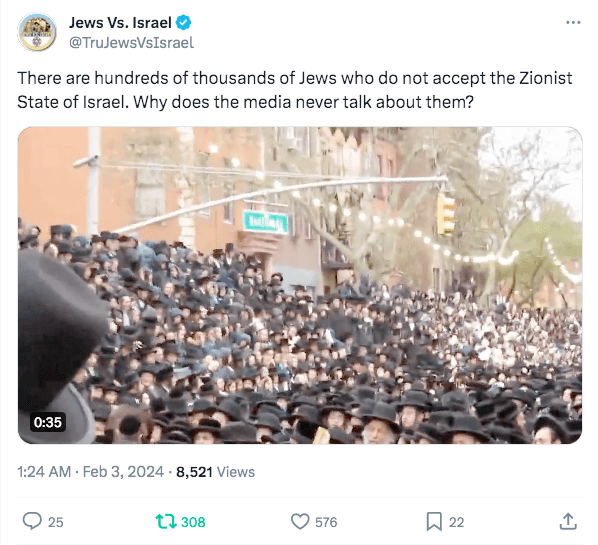Click the 308 reposts count
The width and height of the screenshot is (598, 545).
(x=193, y=522)
